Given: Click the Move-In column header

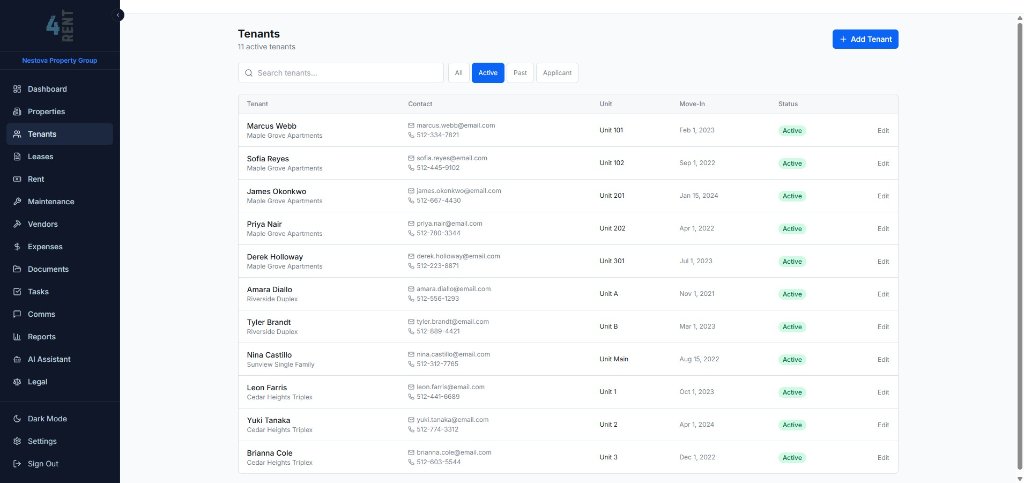Looking at the screenshot, I should (x=692, y=104).
